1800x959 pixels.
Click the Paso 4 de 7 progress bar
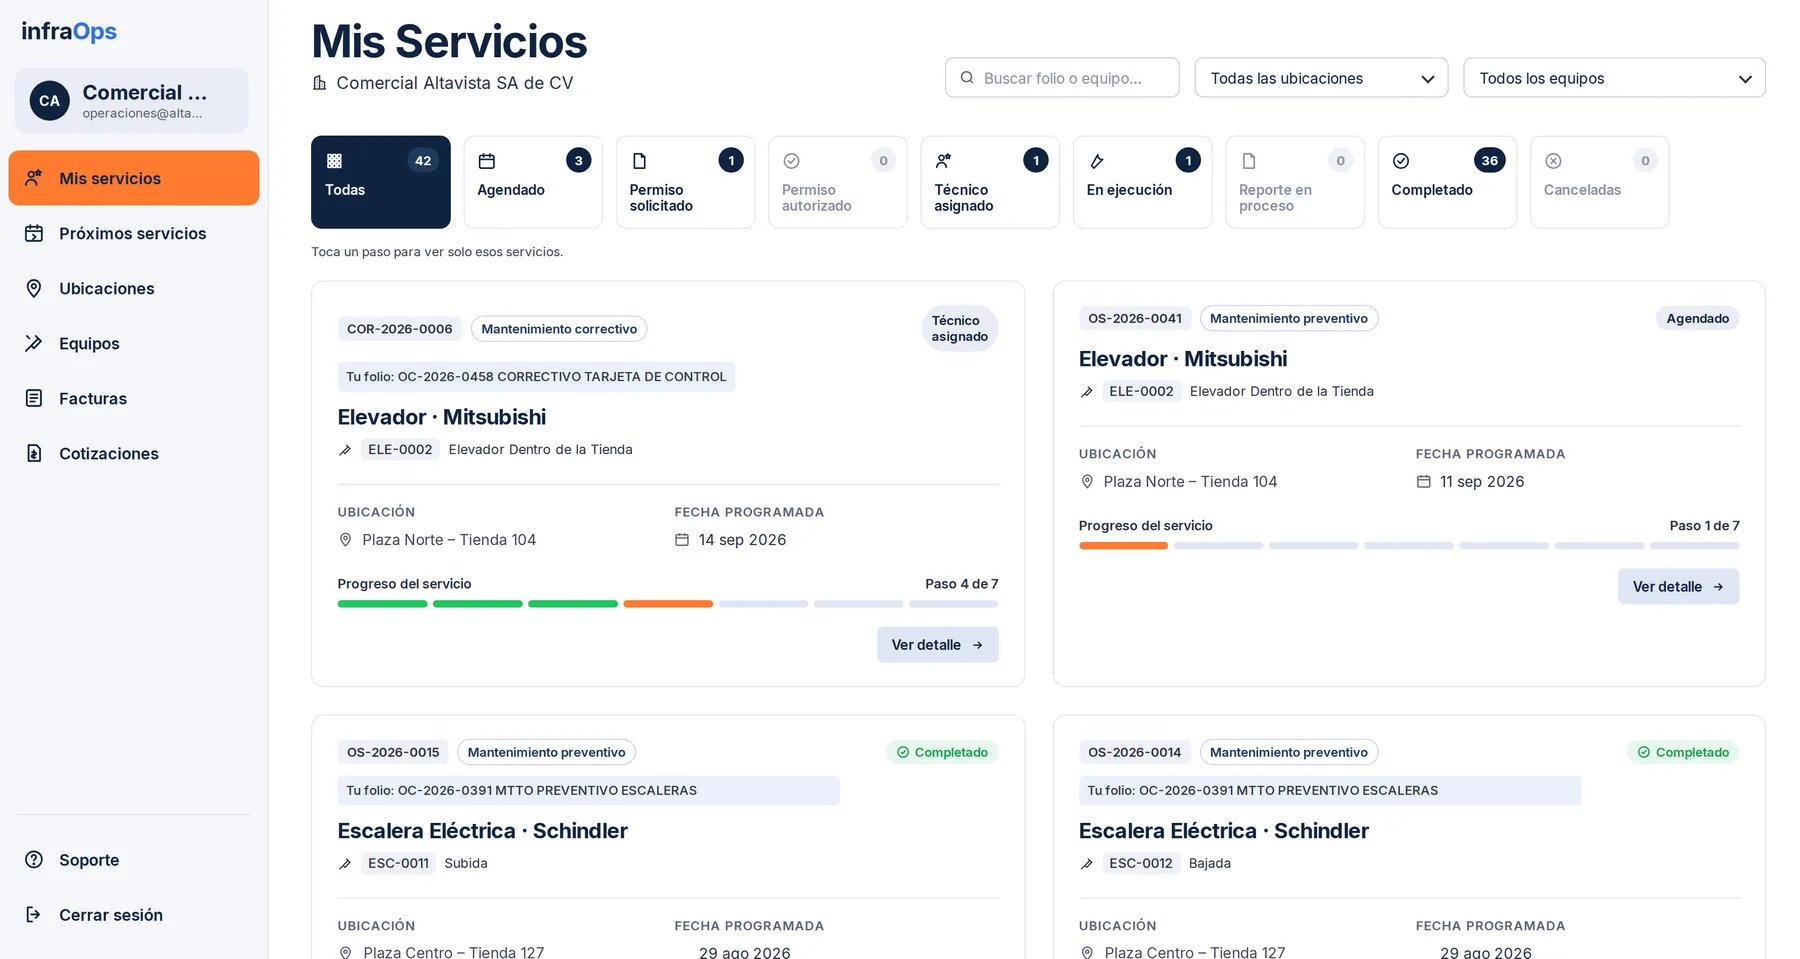[668, 604]
